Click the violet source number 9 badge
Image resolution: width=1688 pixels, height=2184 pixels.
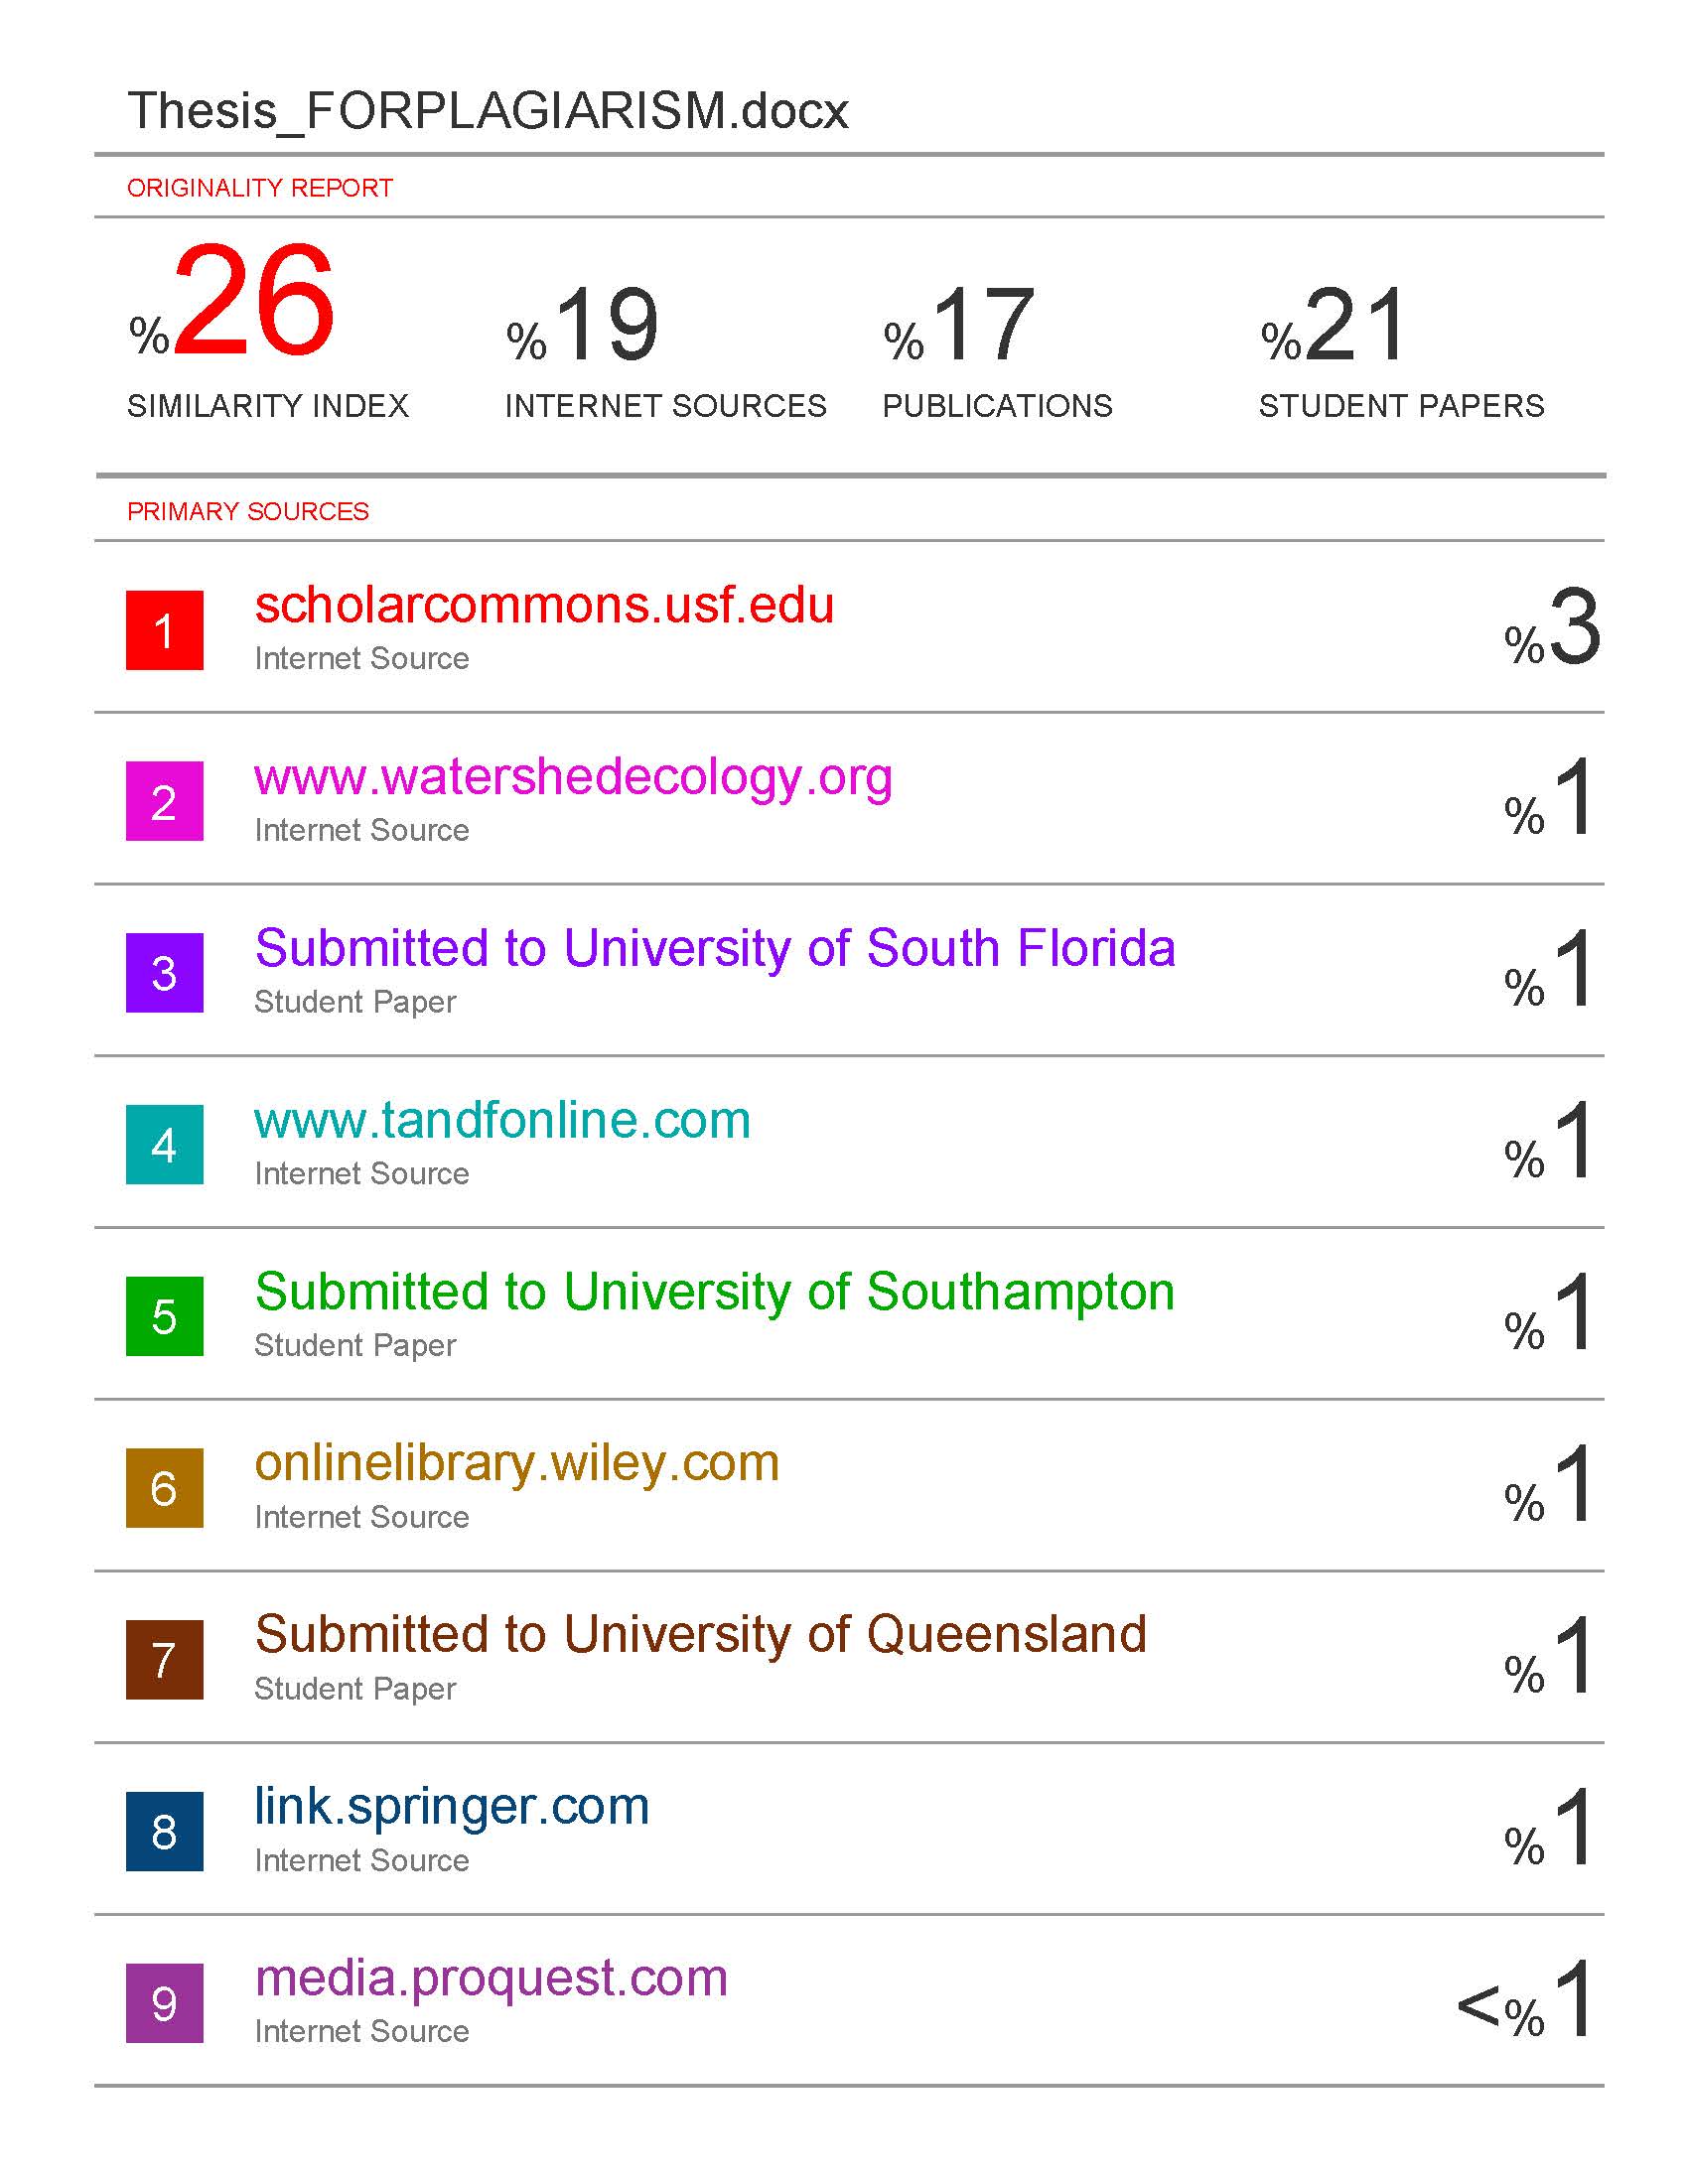click(x=164, y=2003)
